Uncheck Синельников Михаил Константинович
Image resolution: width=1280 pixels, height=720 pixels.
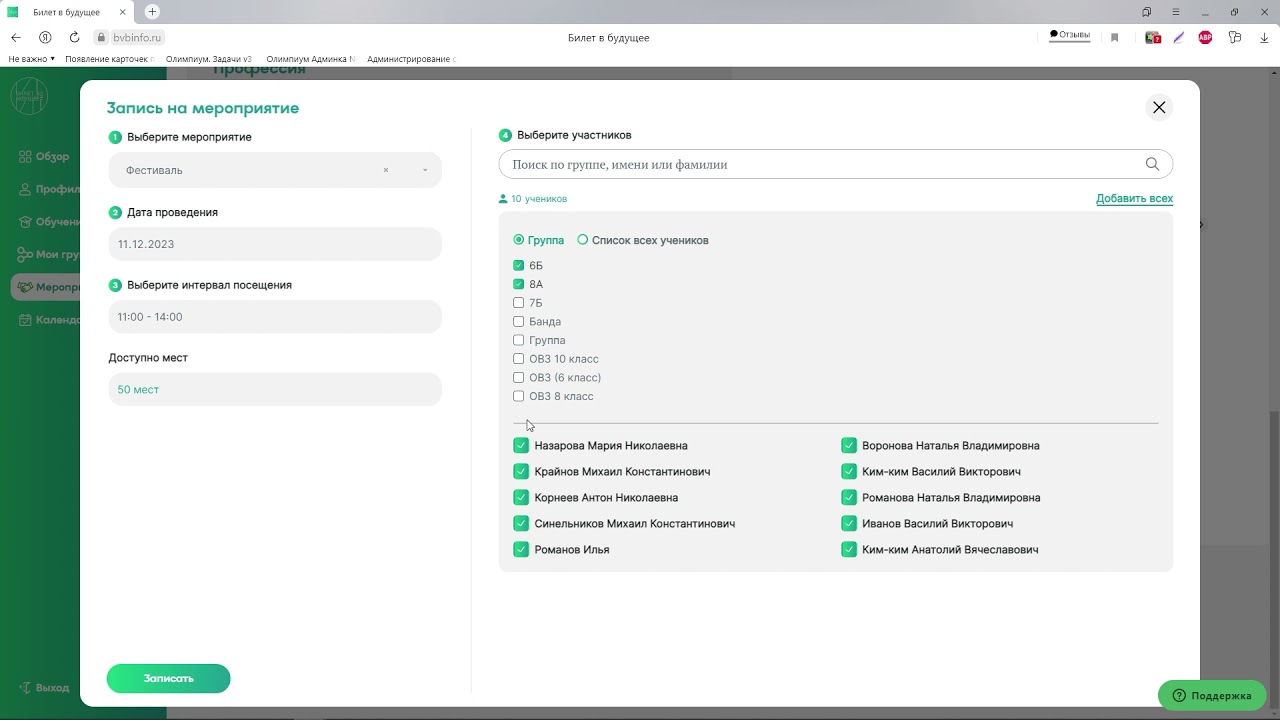click(x=521, y=524)
